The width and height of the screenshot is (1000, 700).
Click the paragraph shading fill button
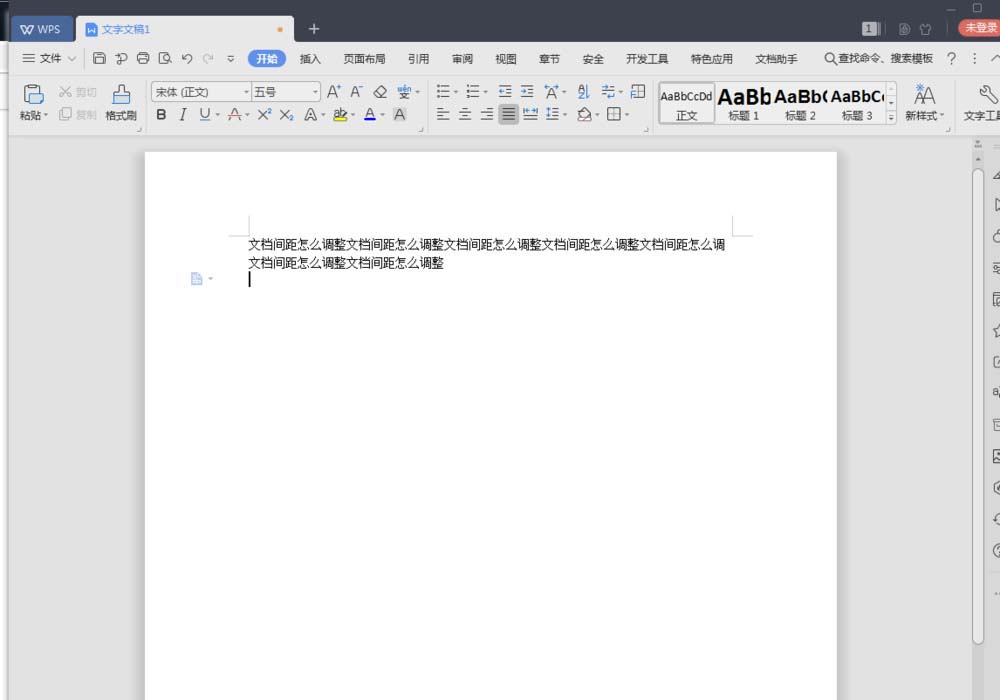tap(584, 115)
